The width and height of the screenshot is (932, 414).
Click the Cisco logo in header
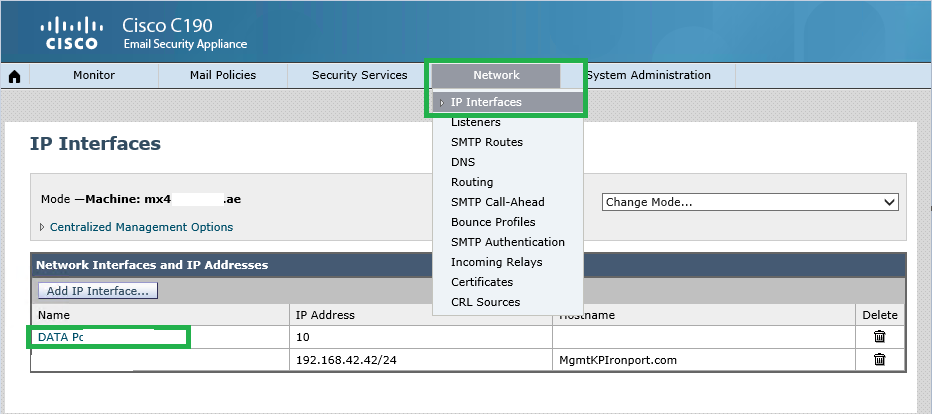pos(71,33)
